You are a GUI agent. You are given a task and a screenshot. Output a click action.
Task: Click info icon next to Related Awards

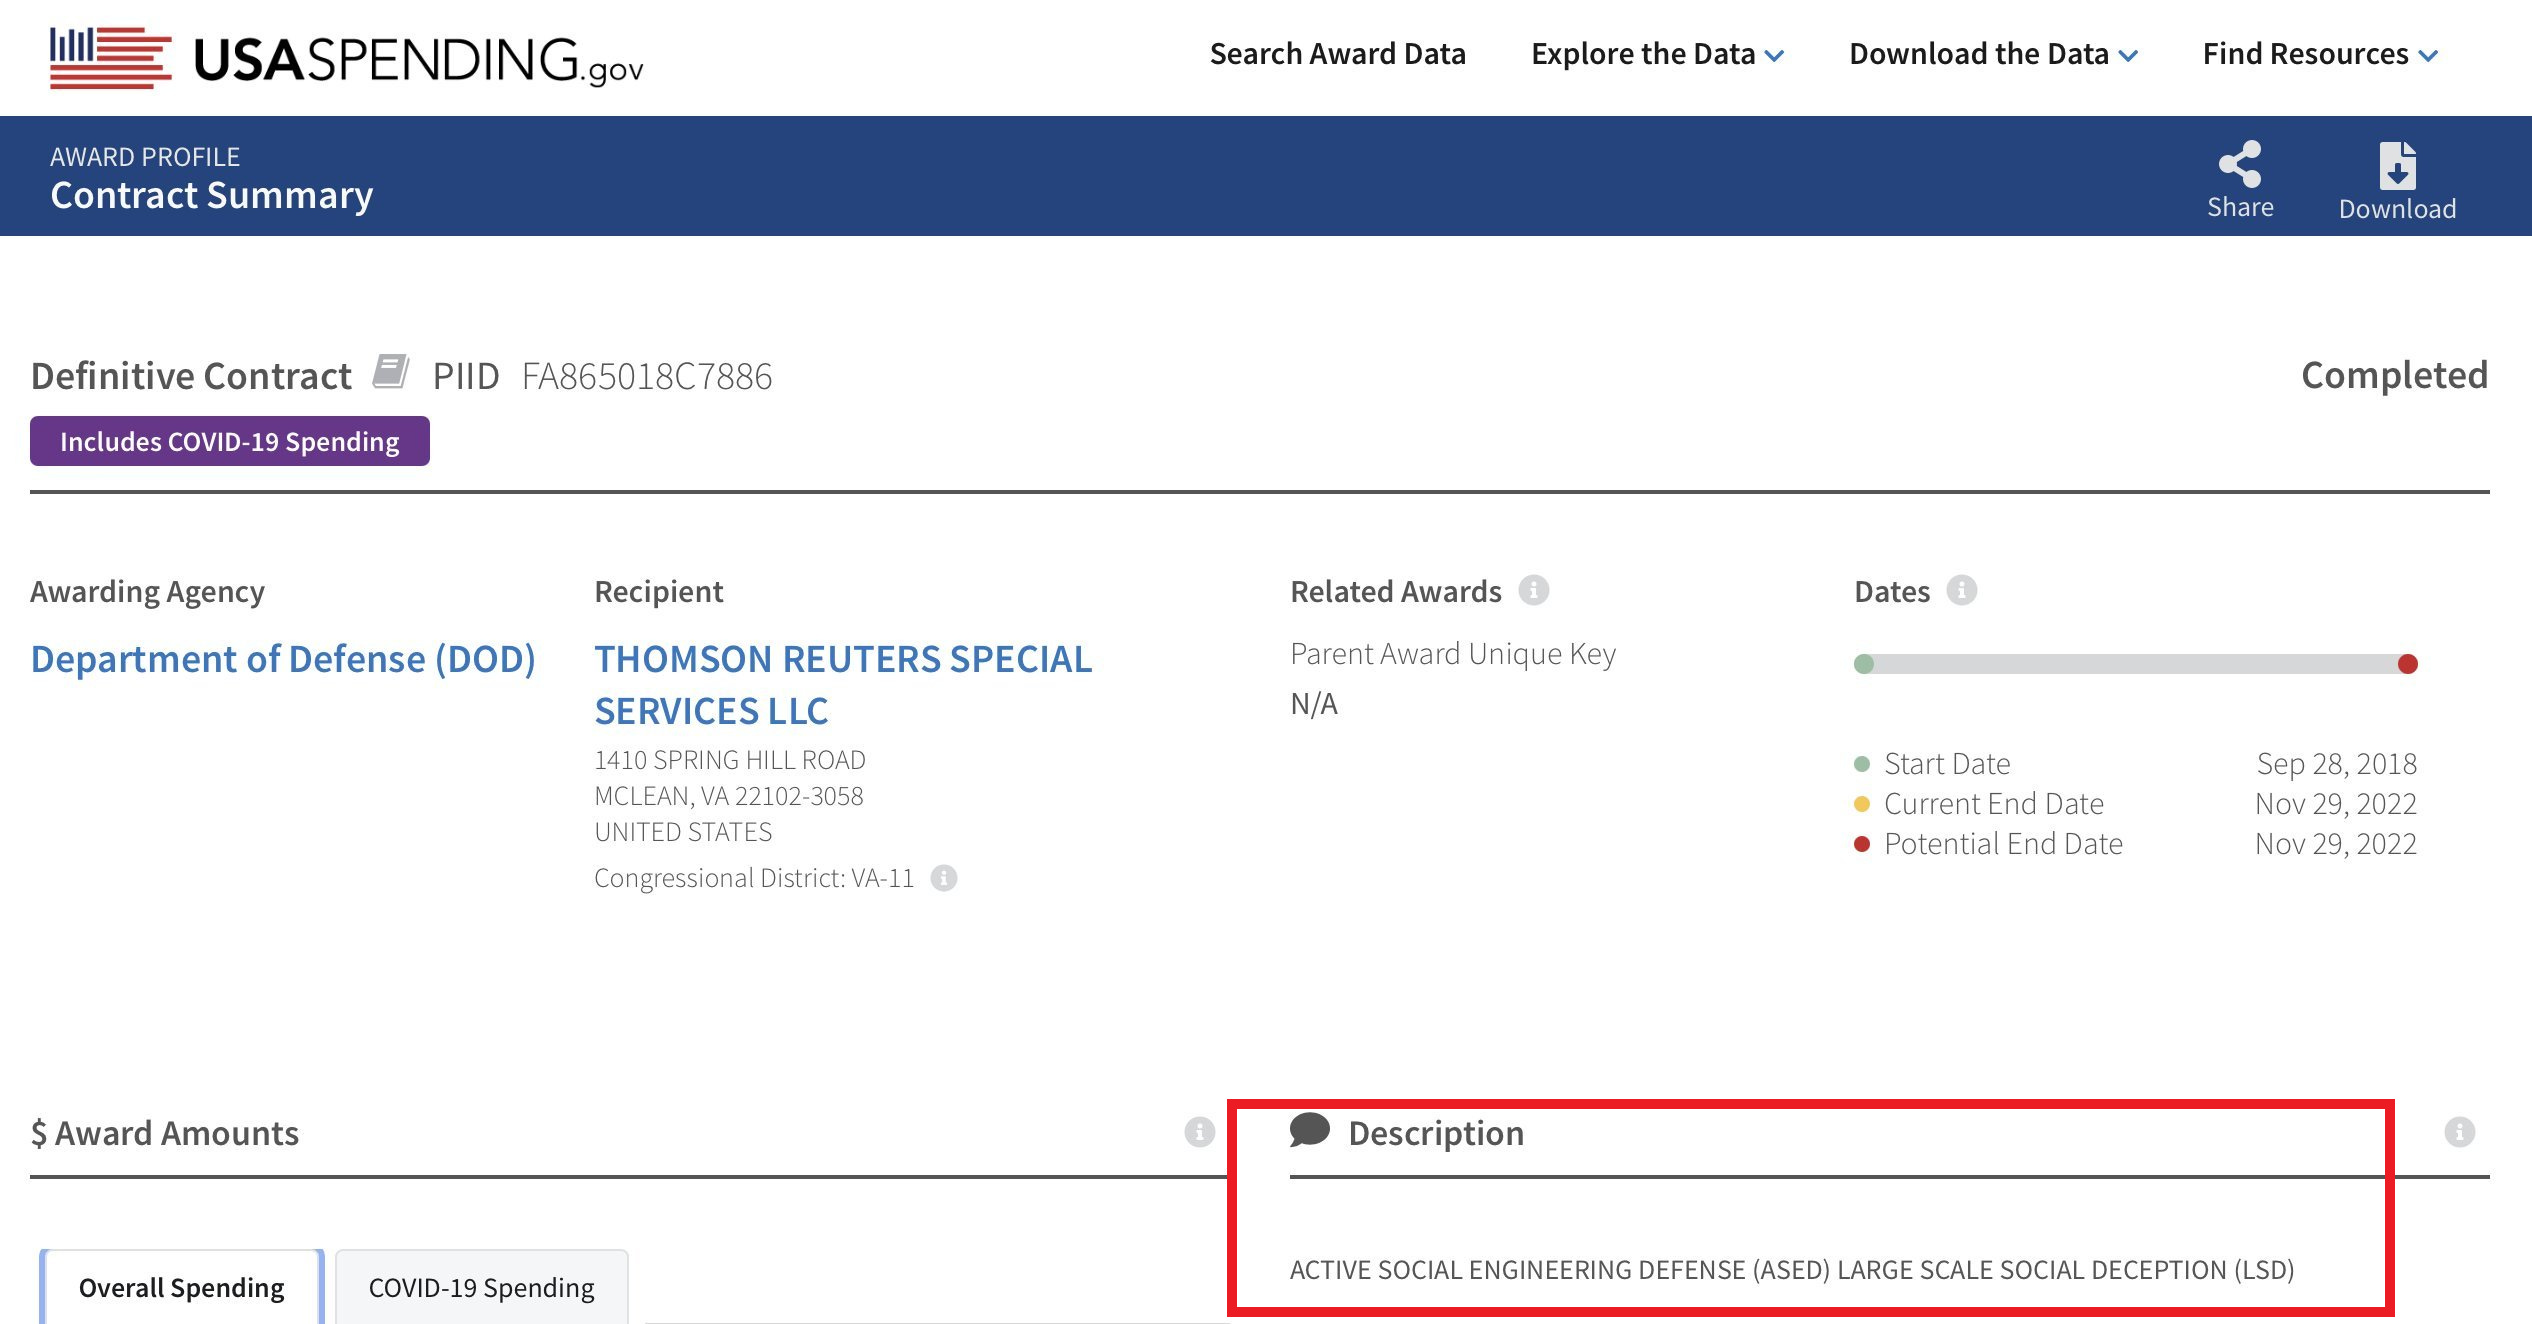tap(1534, 590)
